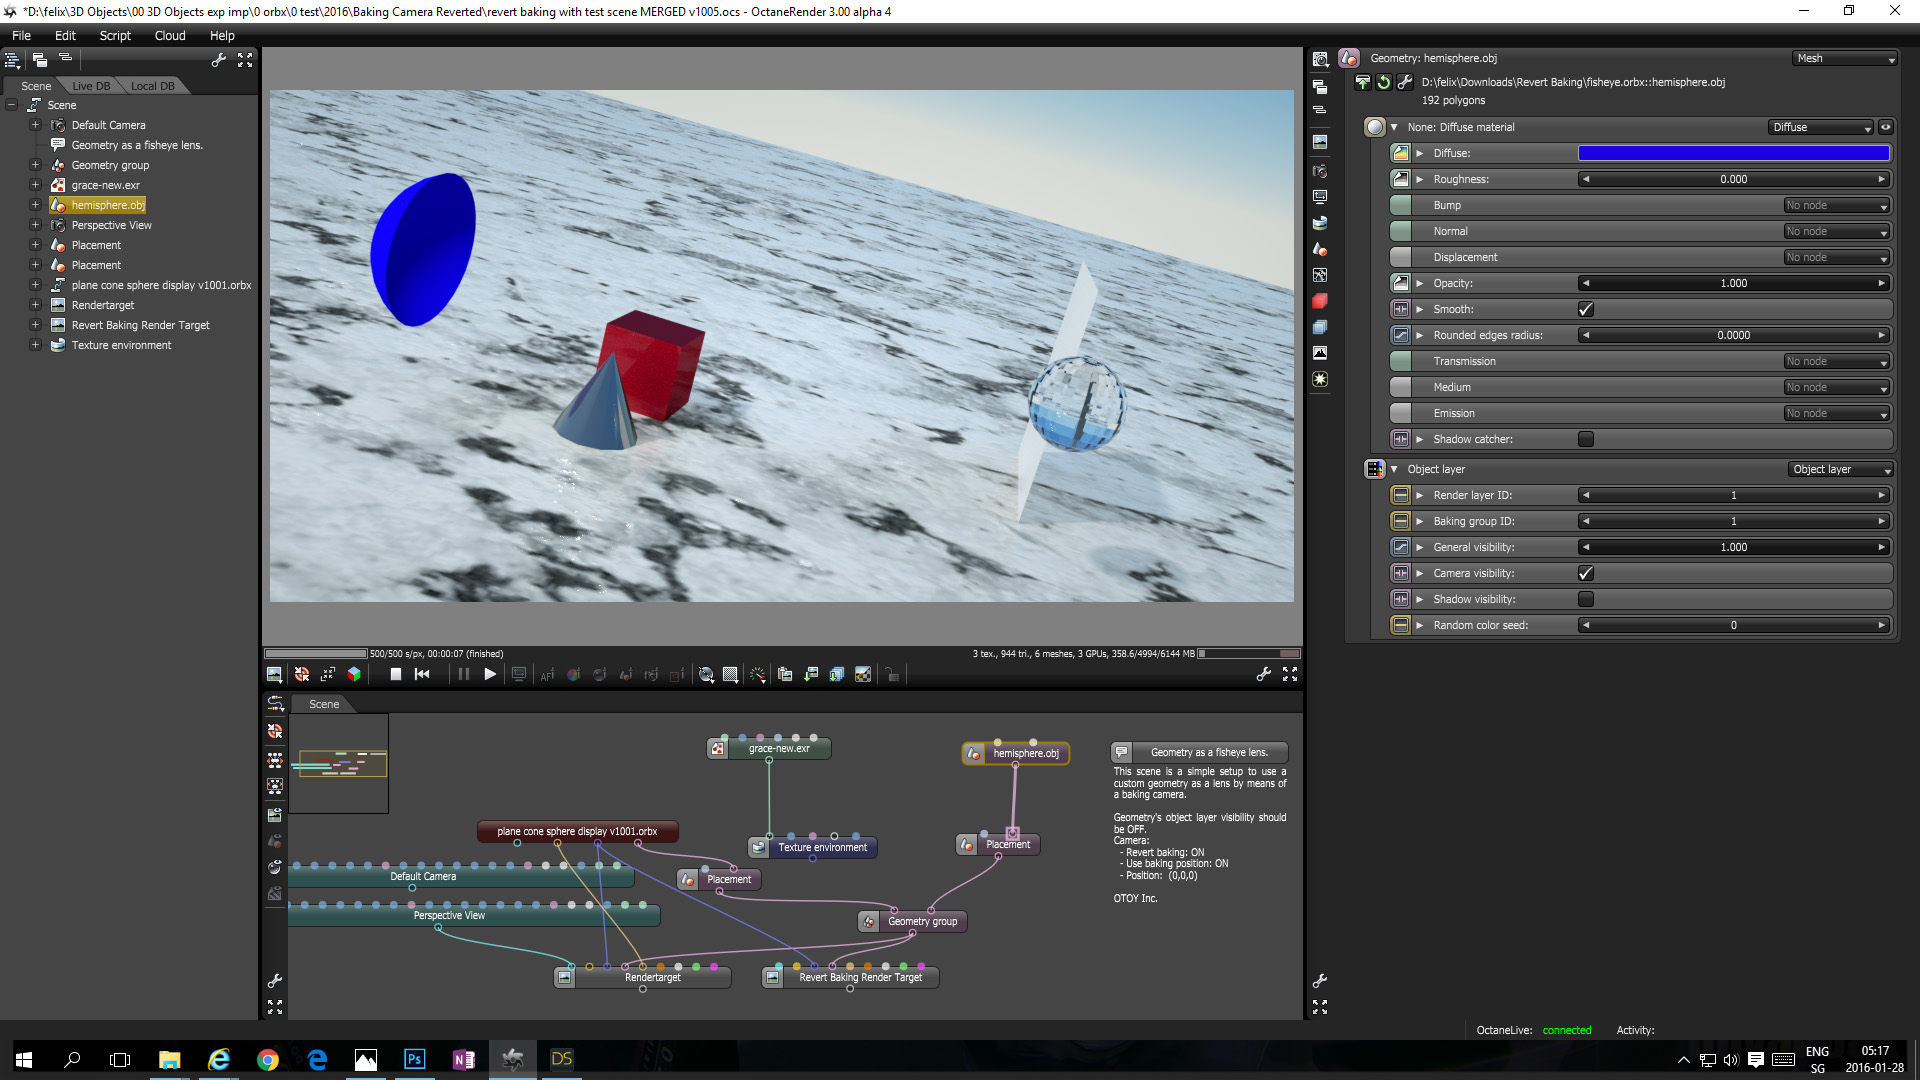This screenshot has width=1920, height=1080.
Task: Click the clay mode cube icon
Action: pos(353,675)
